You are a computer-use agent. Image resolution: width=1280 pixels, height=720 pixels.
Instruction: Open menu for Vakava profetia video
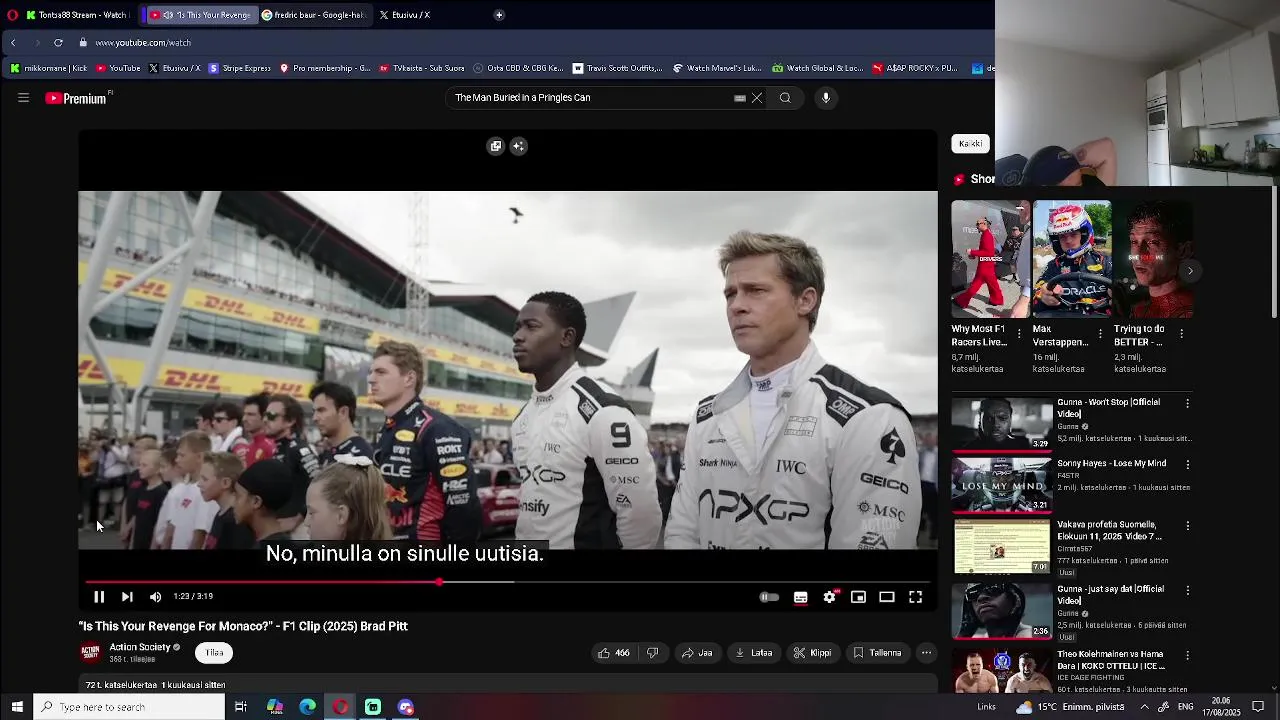[1187, 526]
